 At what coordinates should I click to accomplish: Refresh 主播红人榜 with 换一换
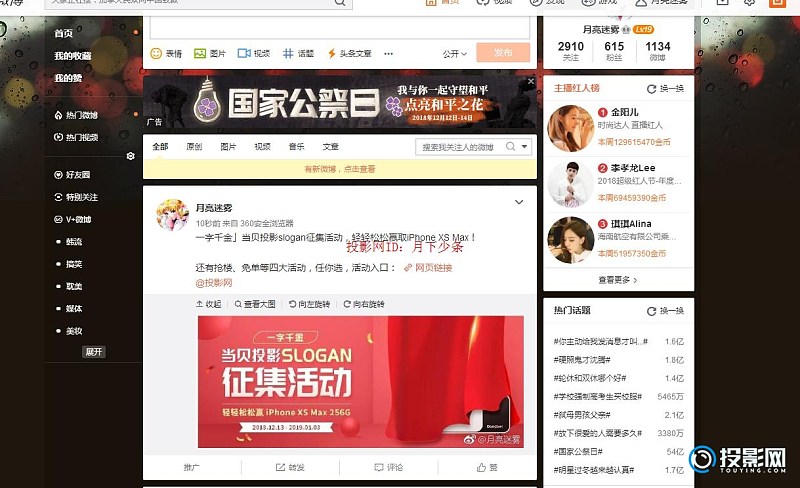[x=665, y=89]
